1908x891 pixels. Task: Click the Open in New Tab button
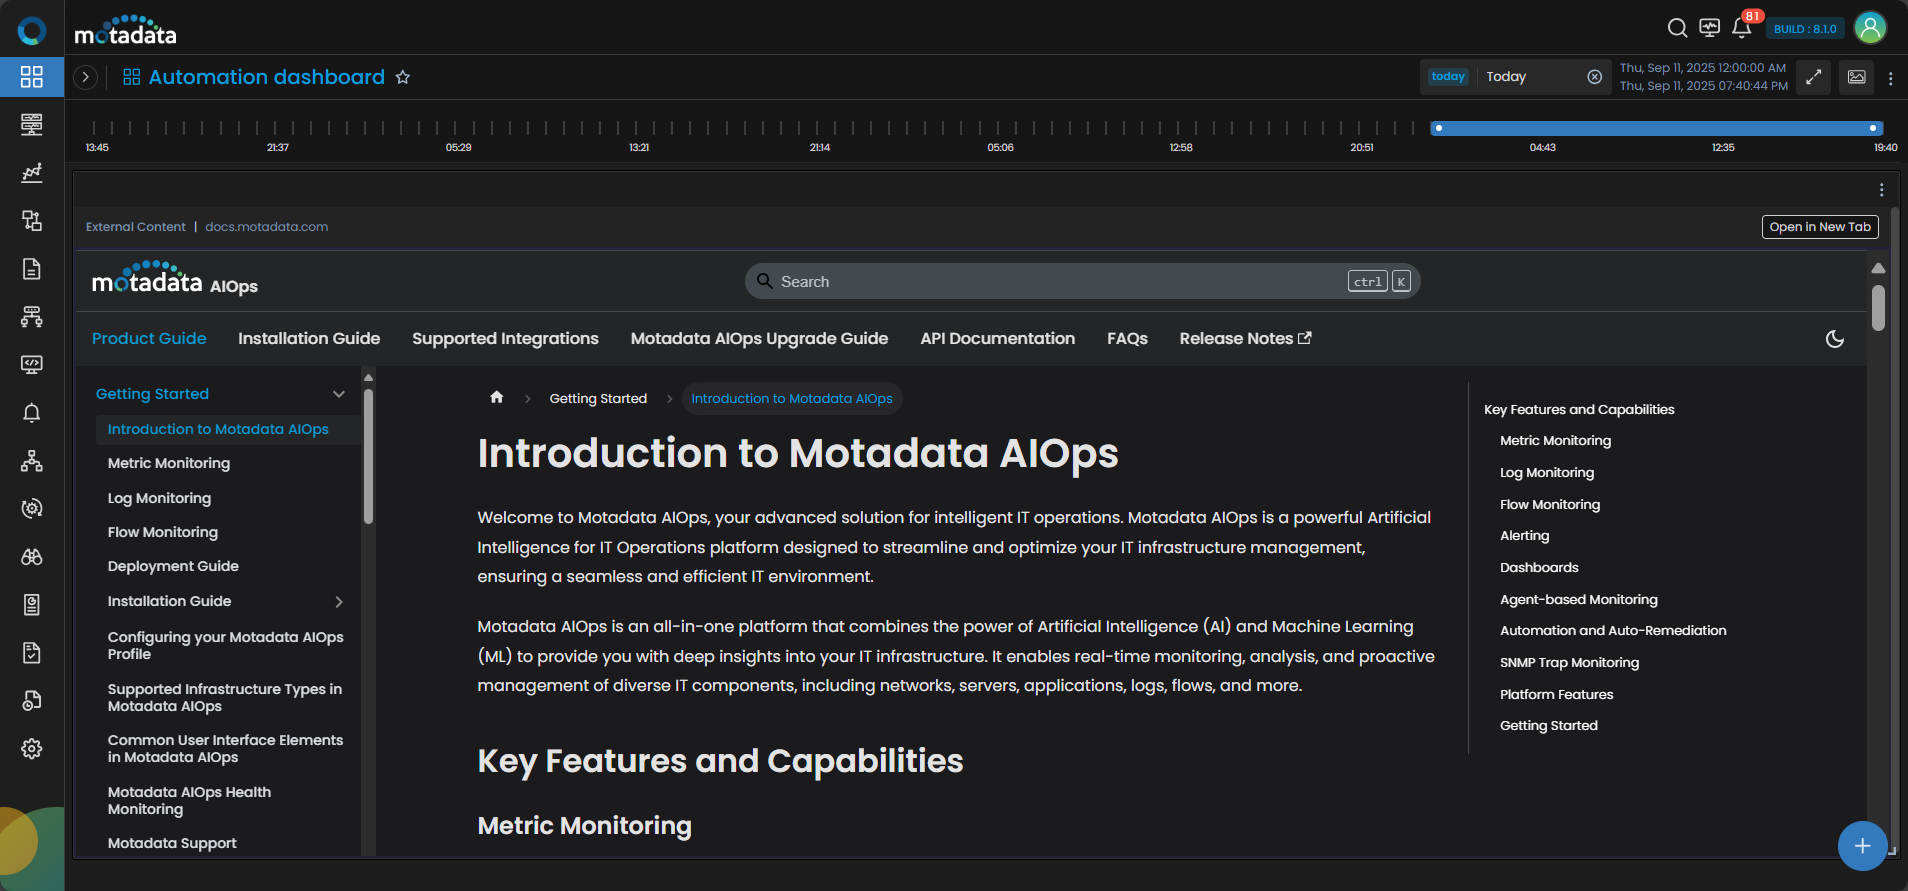click(1819, 227)
